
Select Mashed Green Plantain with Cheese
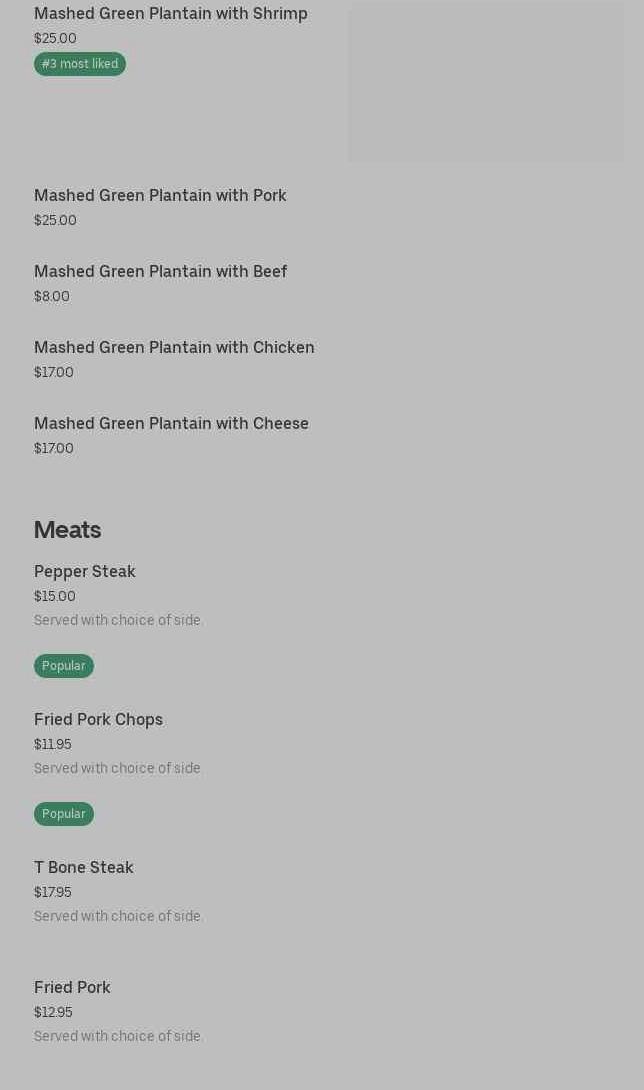pyautogui.click(x=171, y=424)
